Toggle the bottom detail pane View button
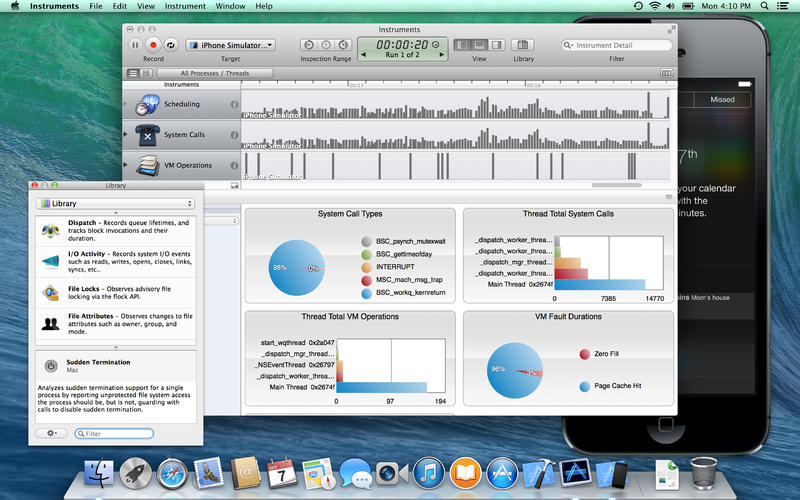The width and height of the screenshot is (800, 500). coord(479,45)
